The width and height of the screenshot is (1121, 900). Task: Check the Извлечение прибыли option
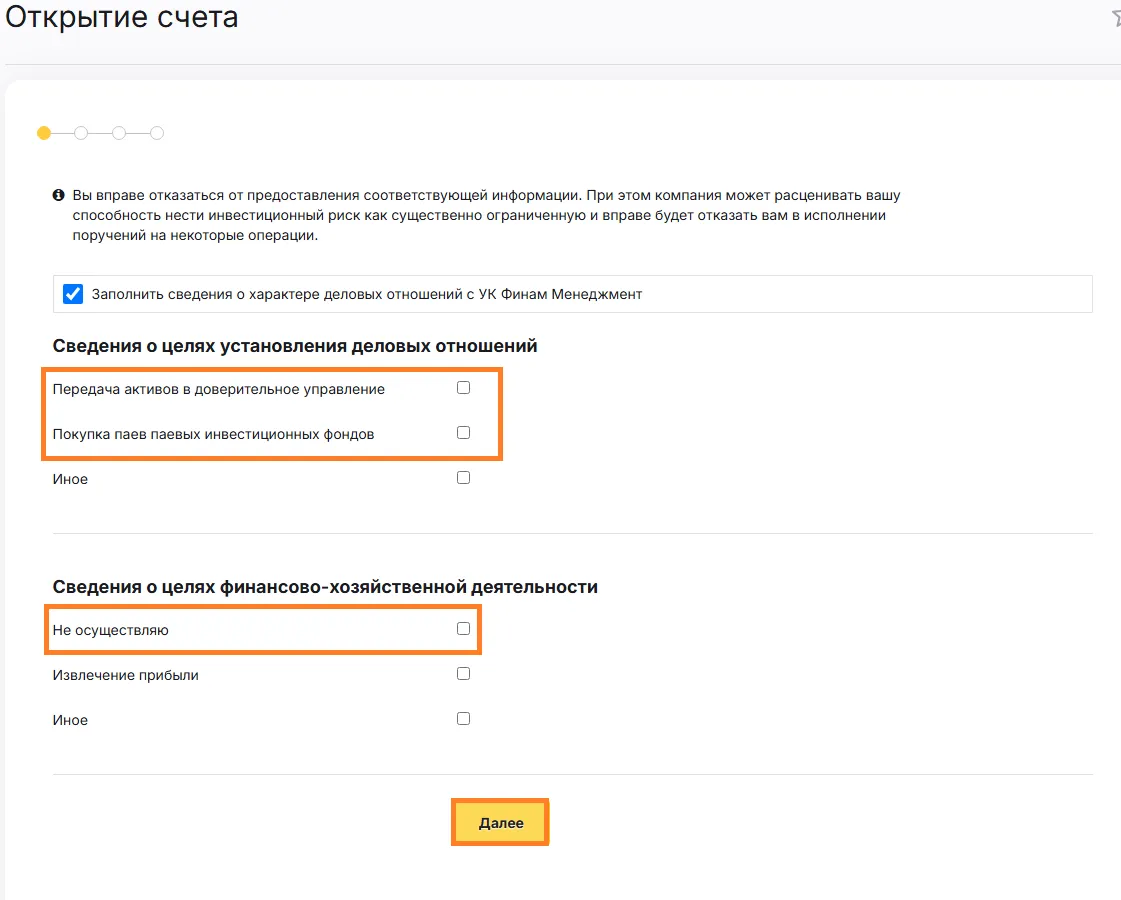tap(463, 673)
